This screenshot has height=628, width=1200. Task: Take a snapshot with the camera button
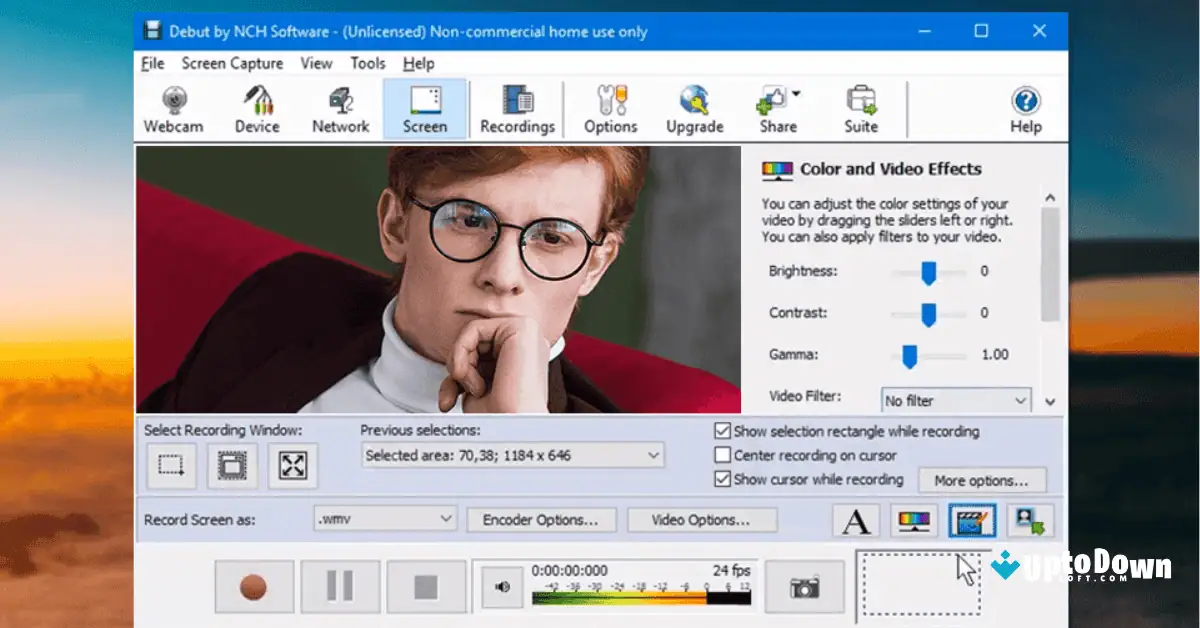[x=806, y=587]
